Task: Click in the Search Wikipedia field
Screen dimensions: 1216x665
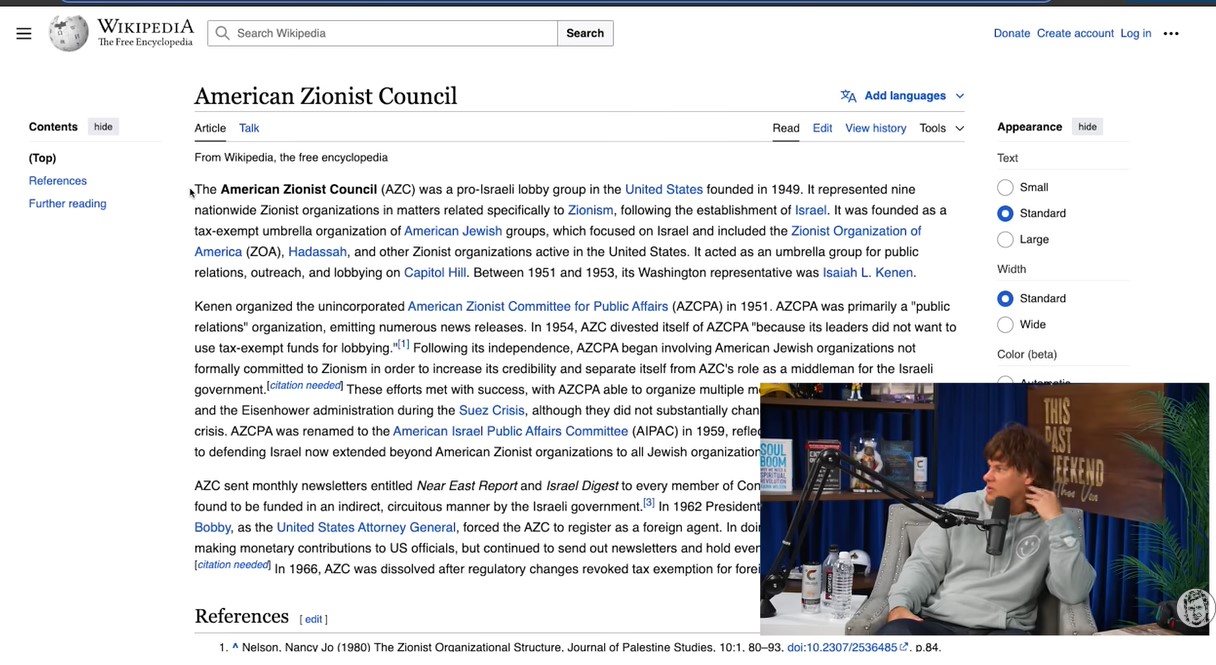Action: tap(390, 33)
